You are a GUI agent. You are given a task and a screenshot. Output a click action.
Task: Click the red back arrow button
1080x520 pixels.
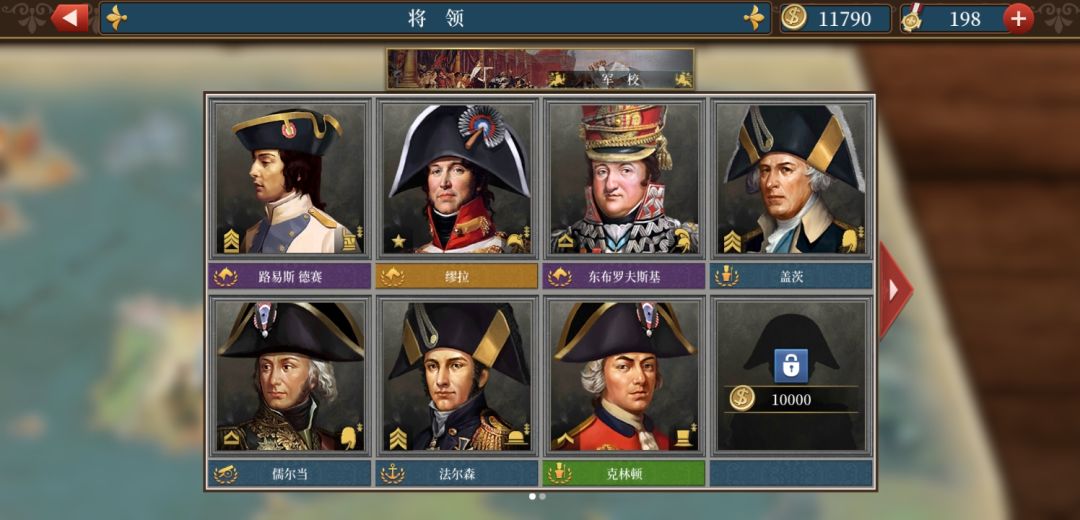[70, 18]
